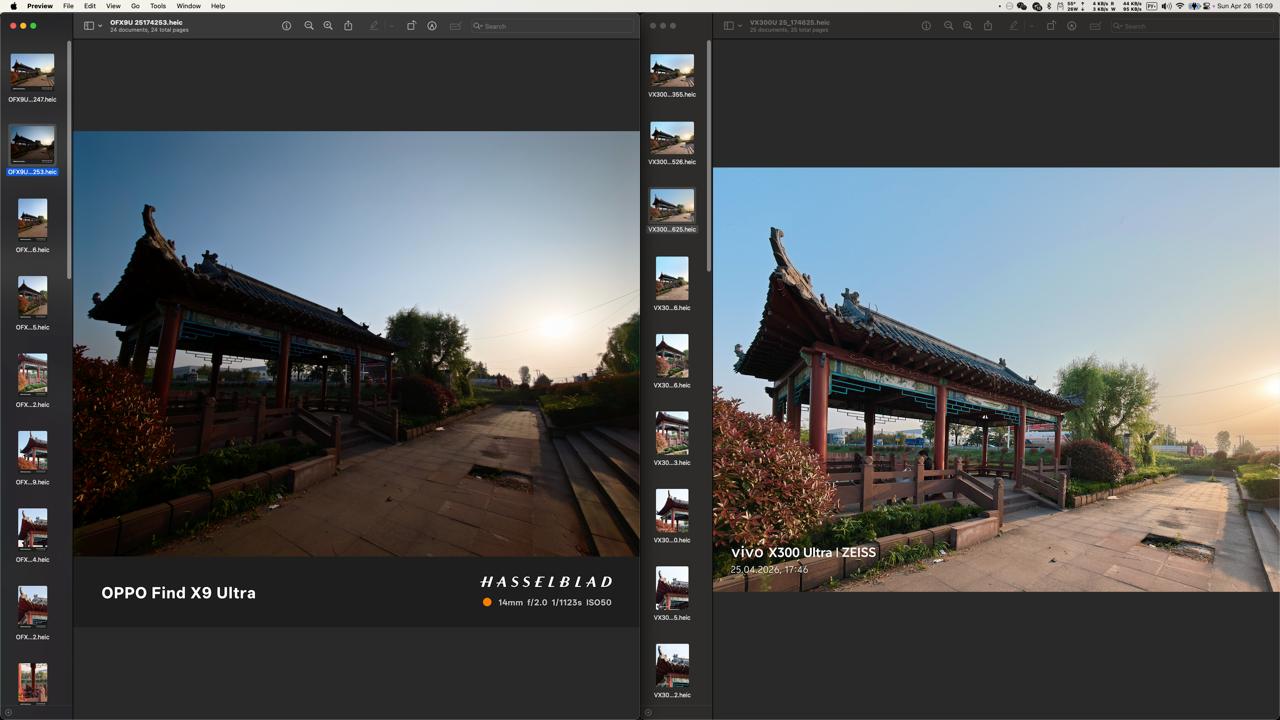Open highlight pen tool in OFX9U window
1280x720 pixels.
pyautogui.click(x=374, y=26)
